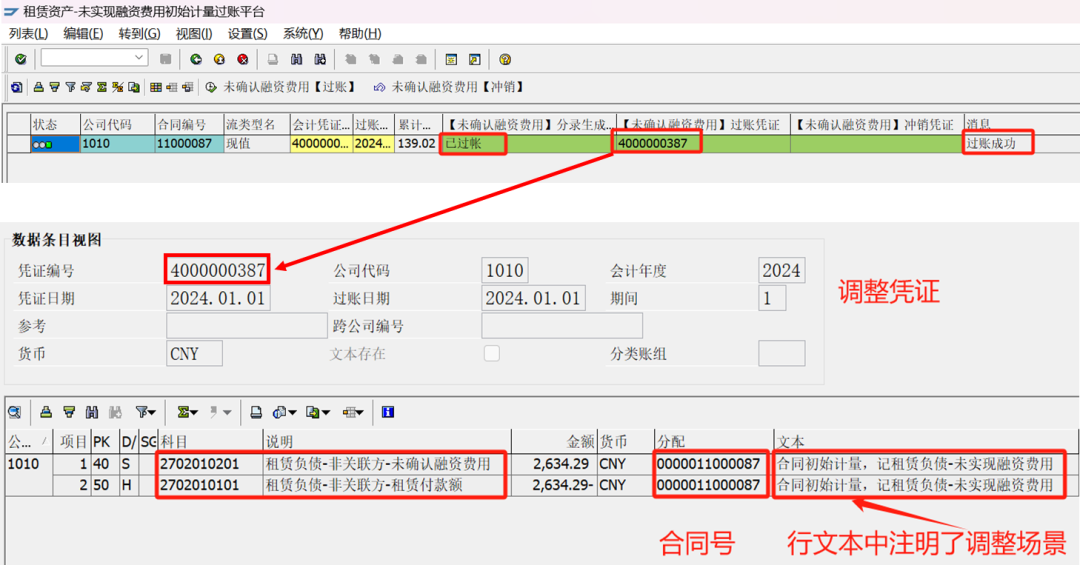
Task: Click the 139.02 cumulative amount cell
Action: pyautogui.click(x=417, y=143)
